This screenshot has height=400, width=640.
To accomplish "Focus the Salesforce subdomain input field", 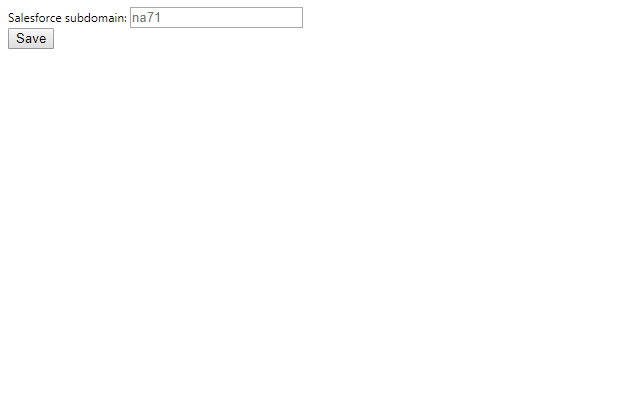I will coord(216,18).
